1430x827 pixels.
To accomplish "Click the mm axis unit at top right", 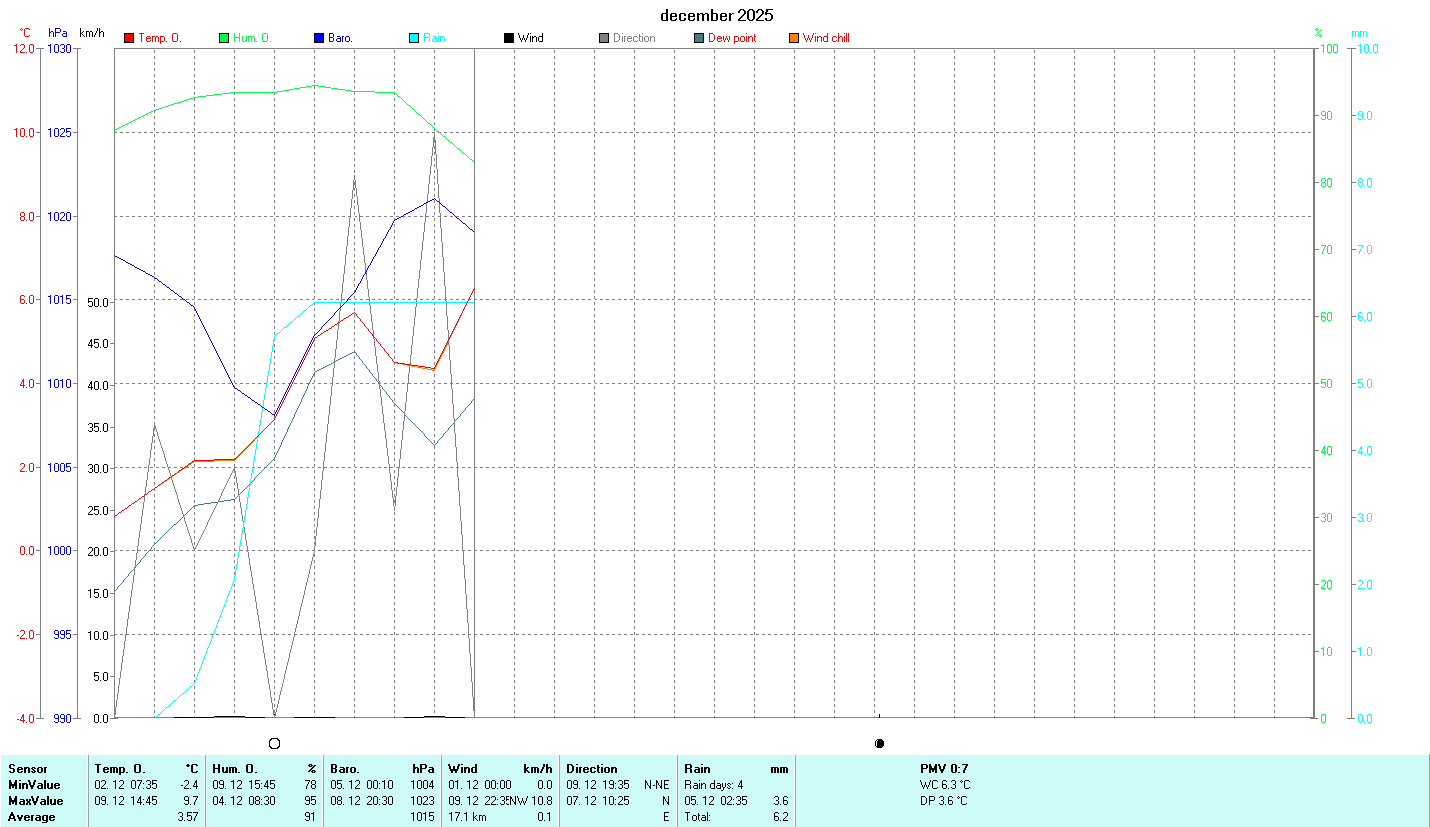I will (1359, 33).
